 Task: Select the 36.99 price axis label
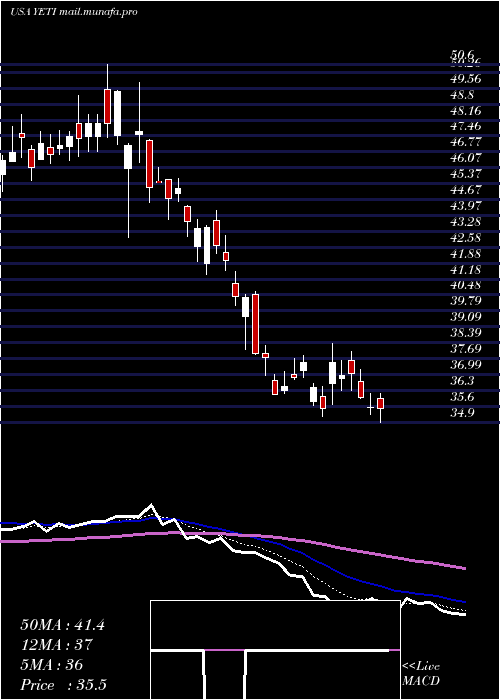(x=466, y=365)
